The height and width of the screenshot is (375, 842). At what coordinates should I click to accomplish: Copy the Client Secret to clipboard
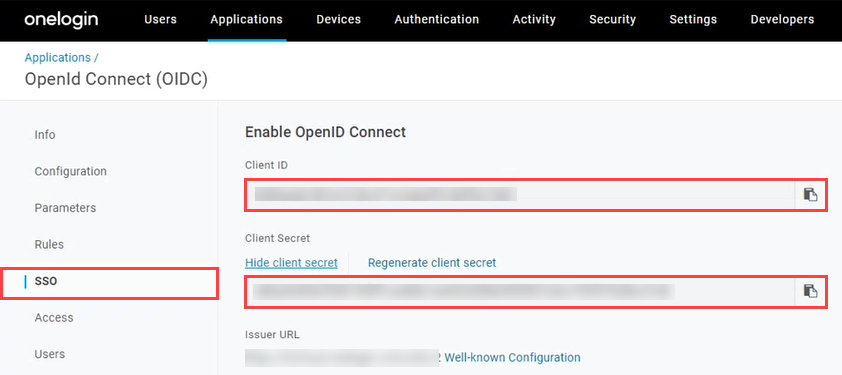[810, 292]
